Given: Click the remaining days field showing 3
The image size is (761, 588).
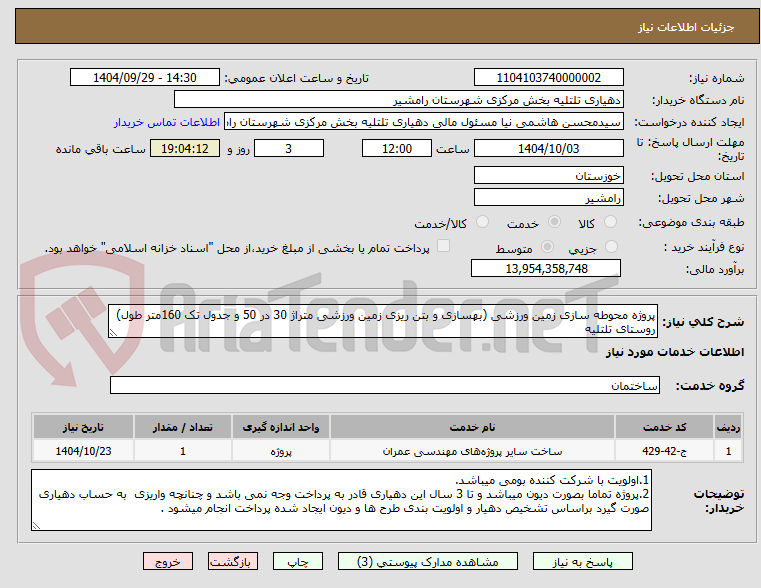Looking at the screenshot, I should click(289, 148).
